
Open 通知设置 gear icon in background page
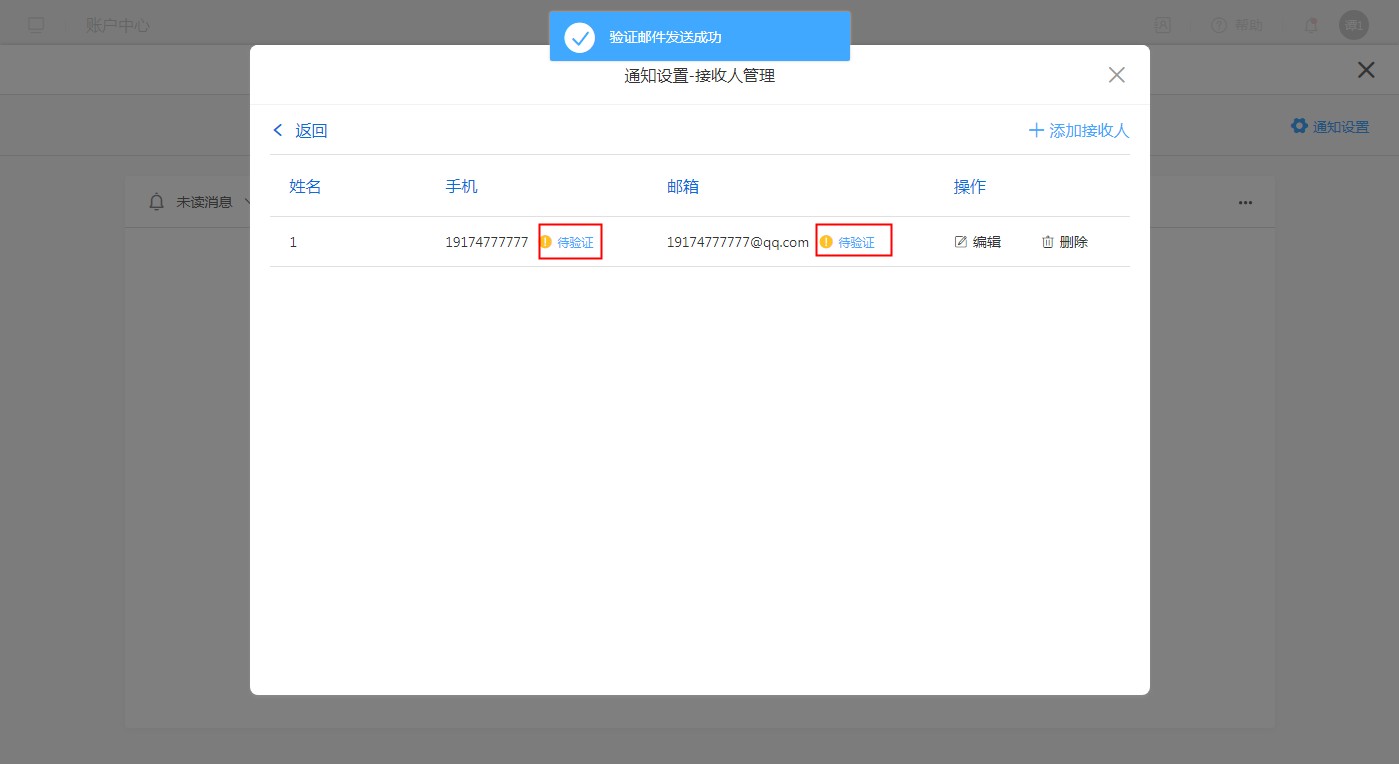pyautogui.click(x=1299, y=126)
